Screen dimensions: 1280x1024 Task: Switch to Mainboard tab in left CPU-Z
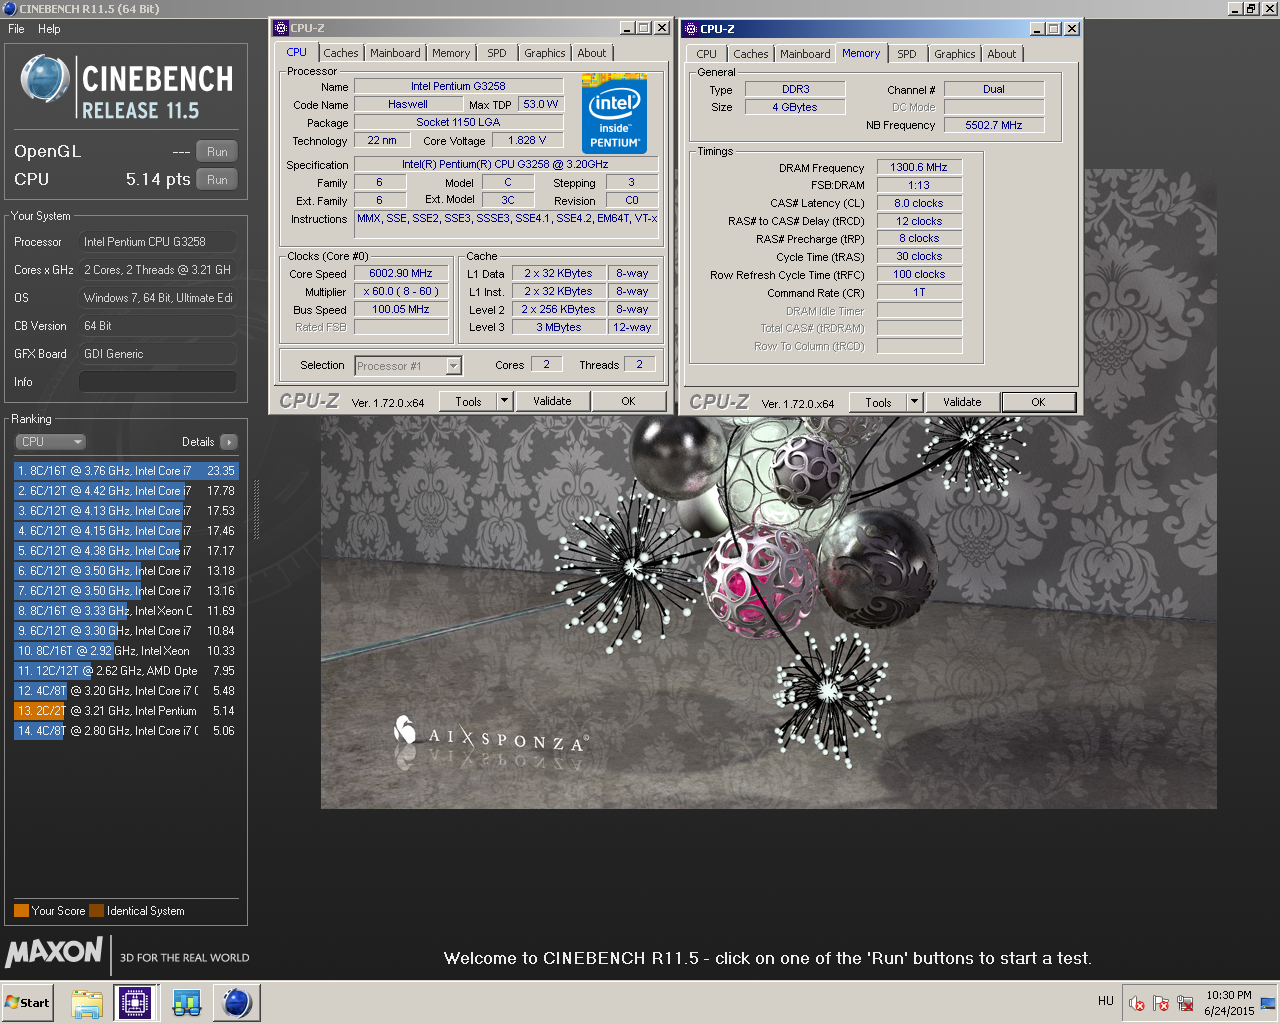(395, 53)
